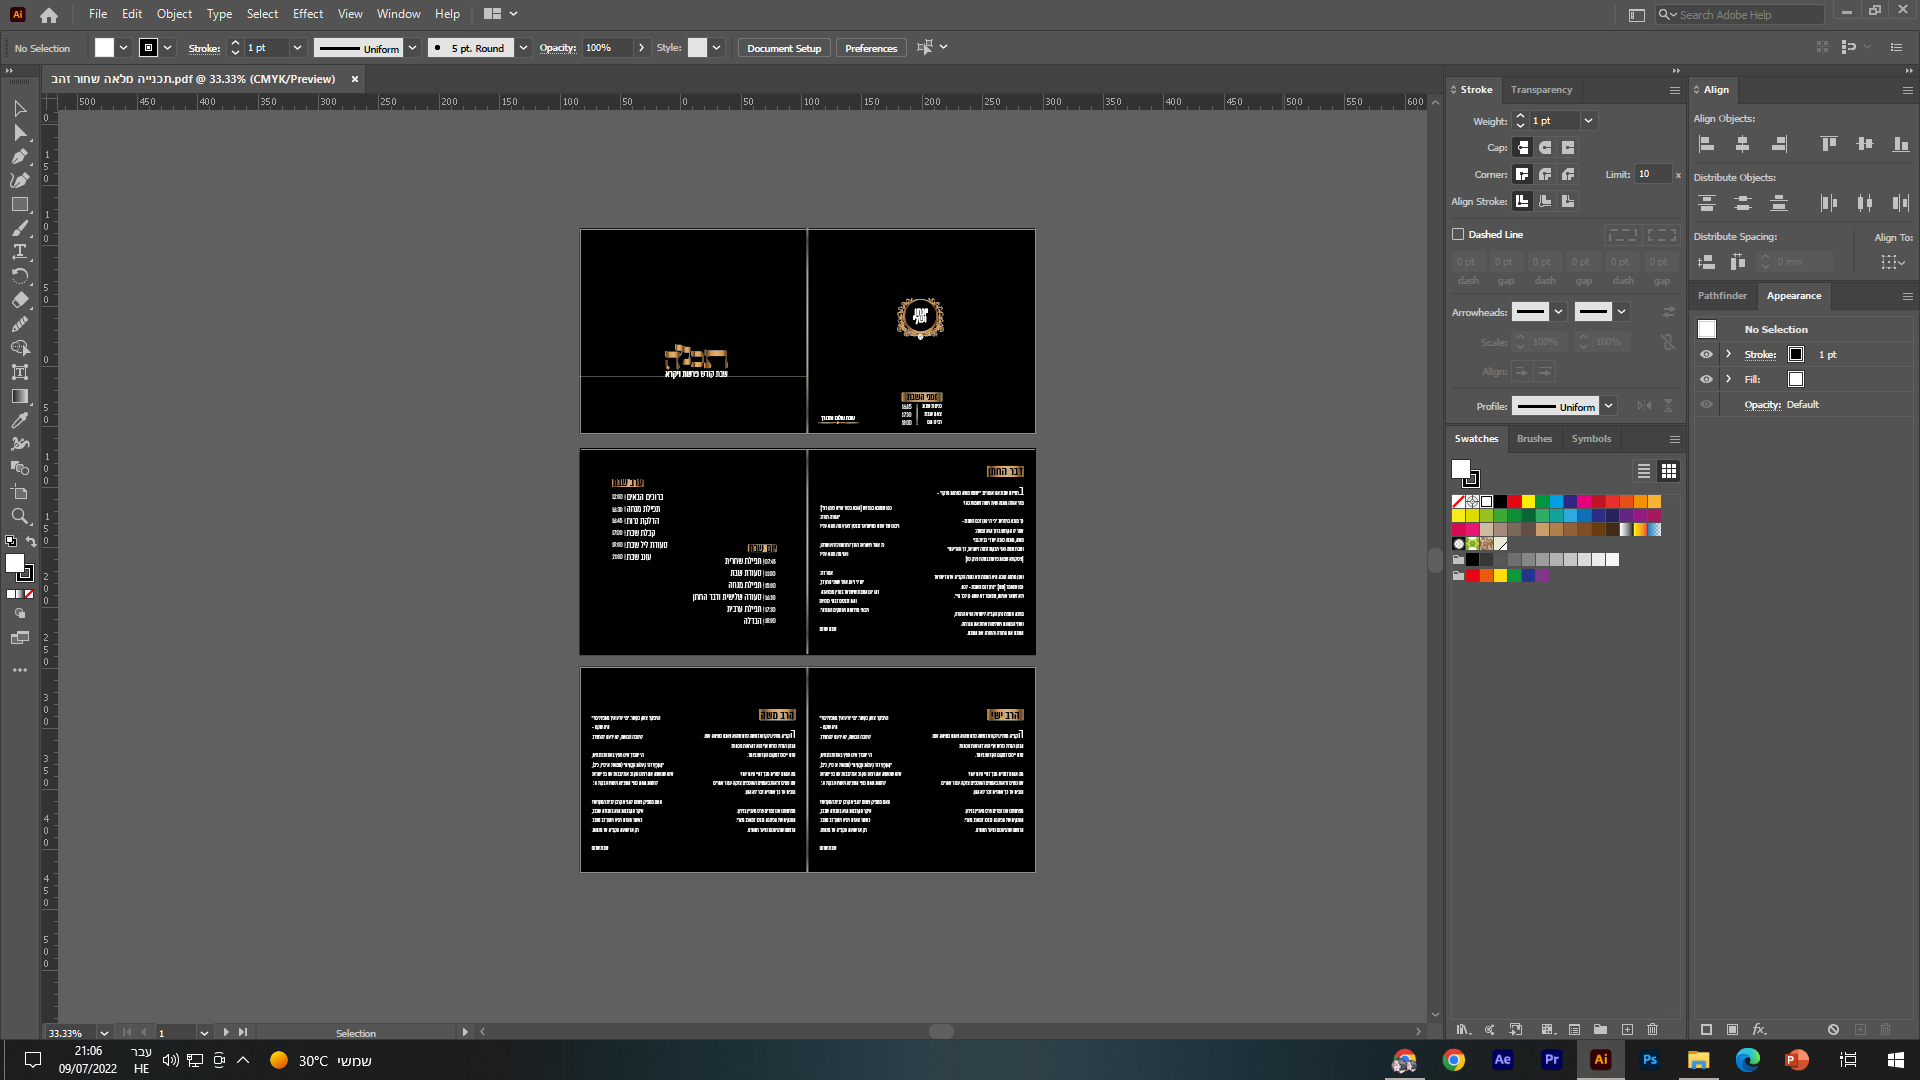Choose round cap stroke option
The image size is (1920, 1080).
tap(1545, 148)
